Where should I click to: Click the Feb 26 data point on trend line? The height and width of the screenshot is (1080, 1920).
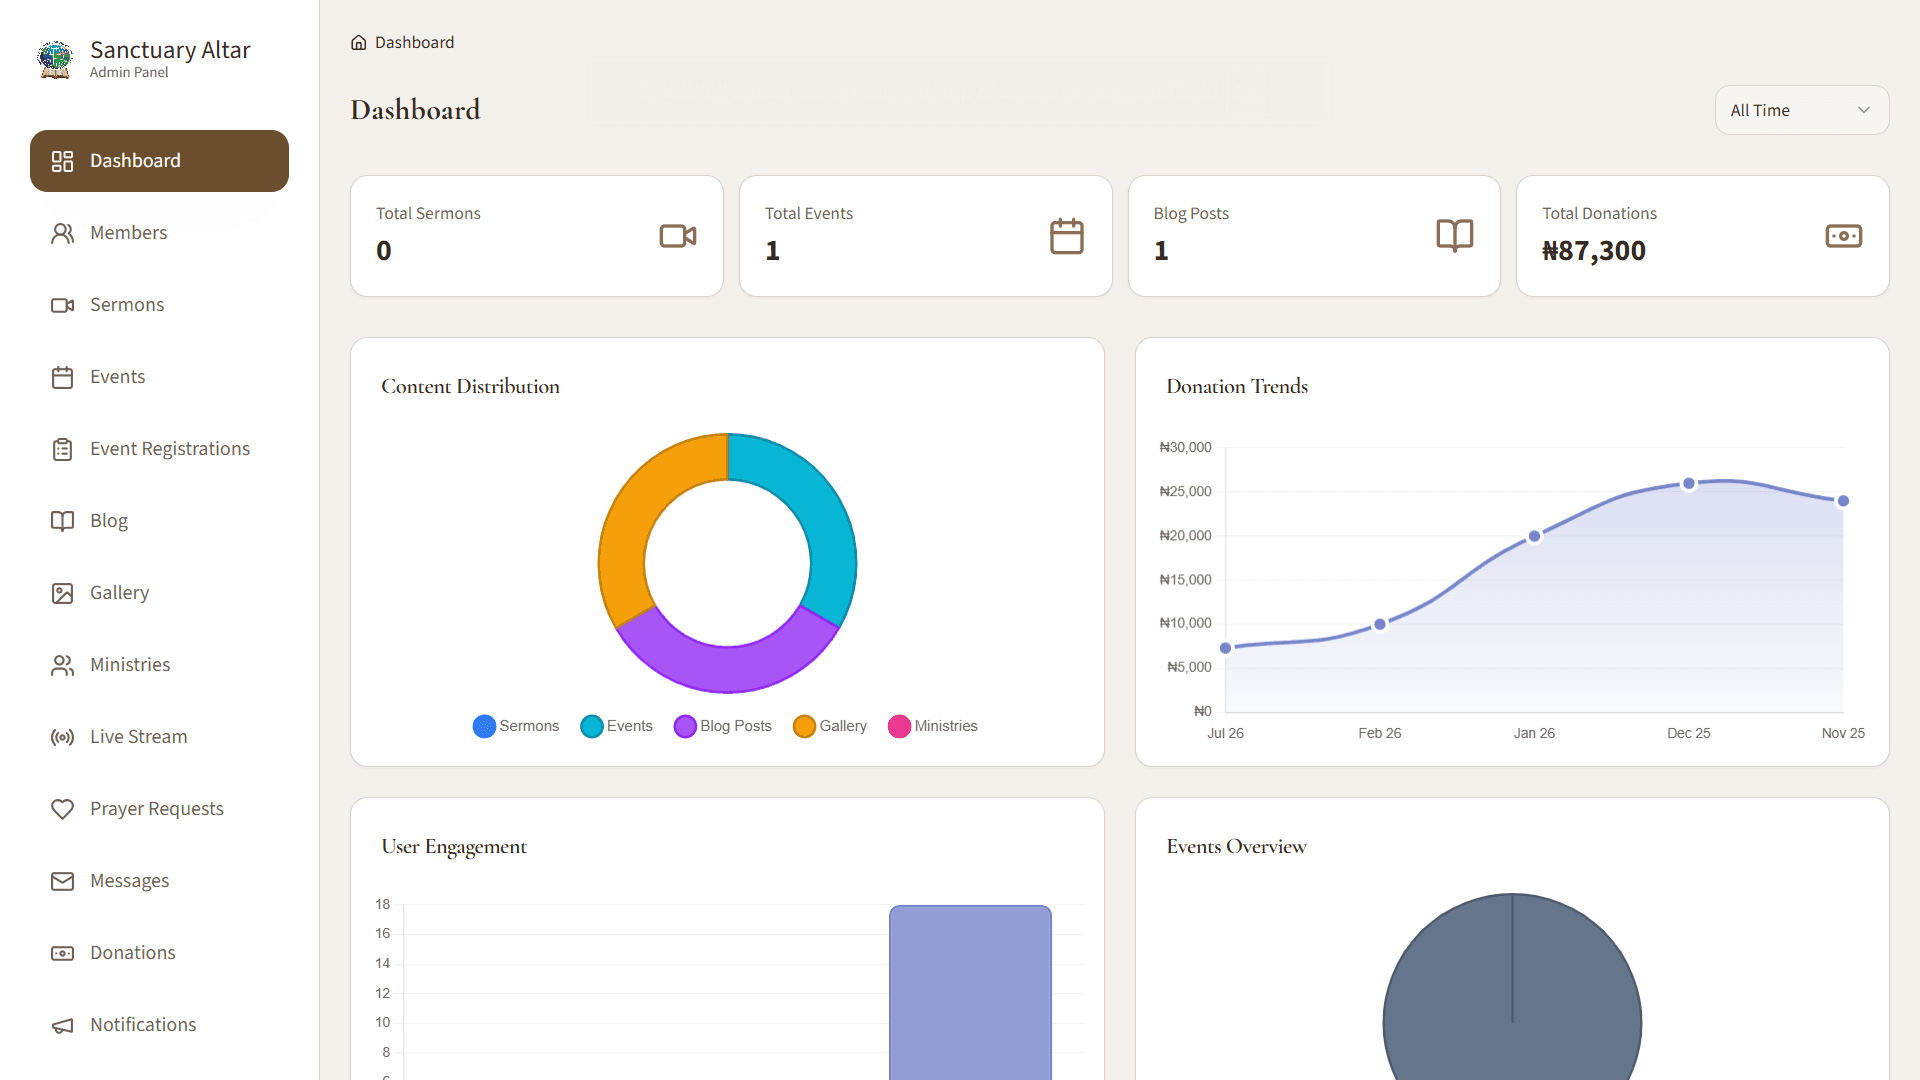click(1380, 624)
